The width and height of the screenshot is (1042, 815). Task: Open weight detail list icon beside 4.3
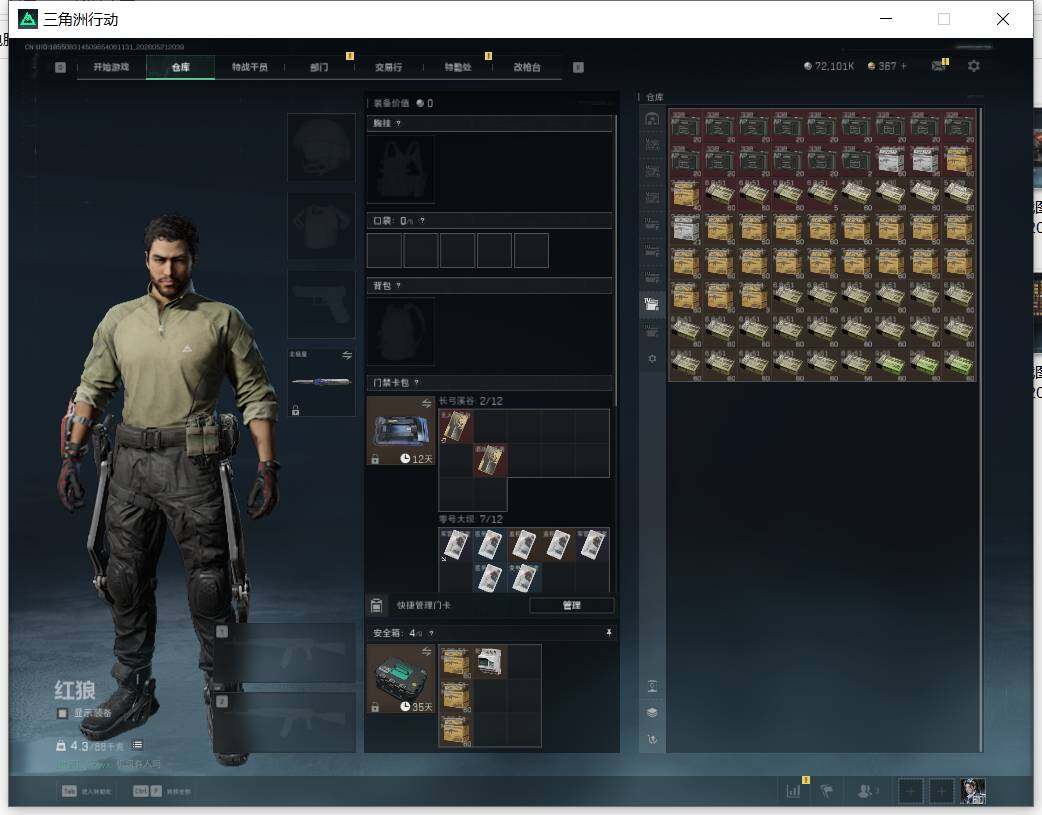pos(137,745)
